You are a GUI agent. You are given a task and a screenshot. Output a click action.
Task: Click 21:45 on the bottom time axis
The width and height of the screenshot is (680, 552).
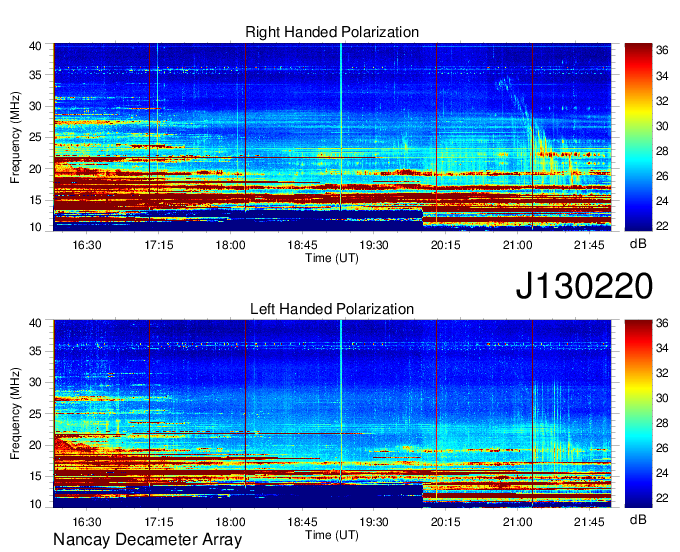click(589, 522)
